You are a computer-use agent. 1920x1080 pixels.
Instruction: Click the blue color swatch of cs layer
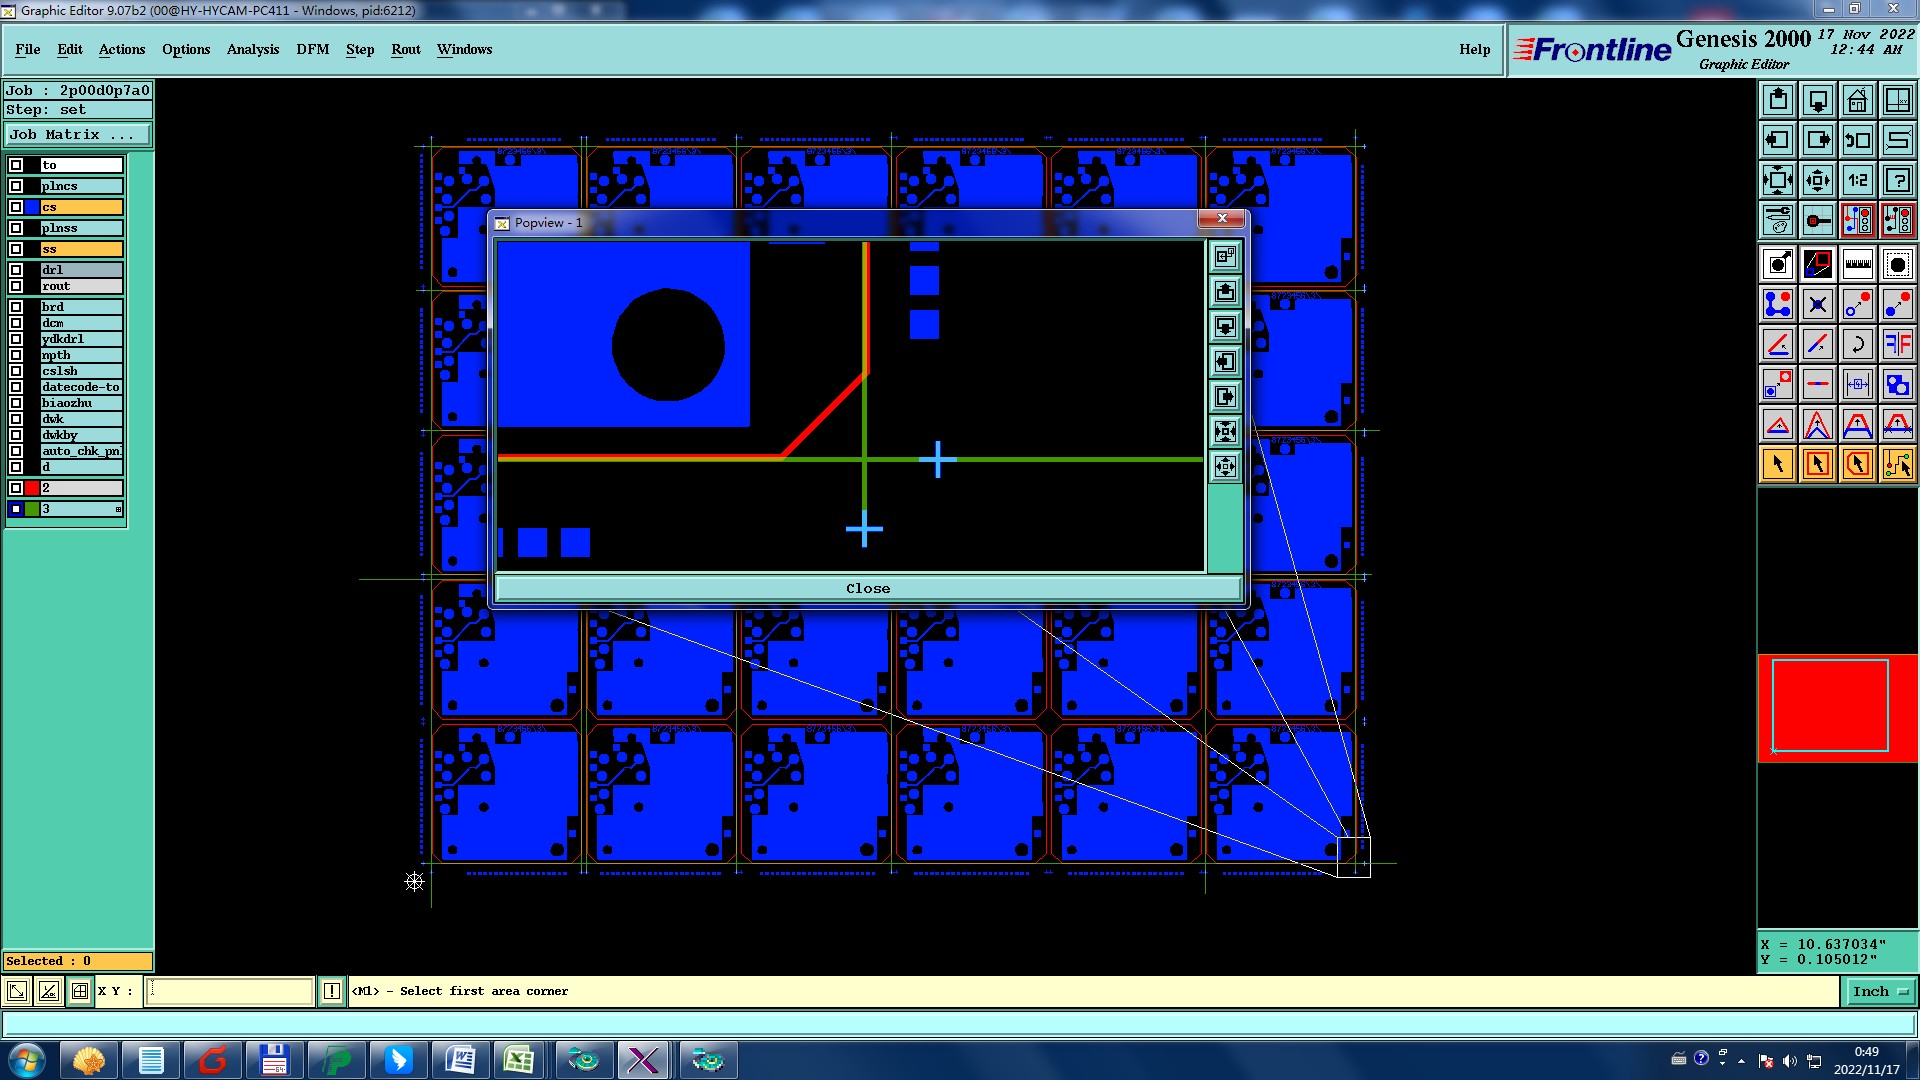tap(32, 207)
